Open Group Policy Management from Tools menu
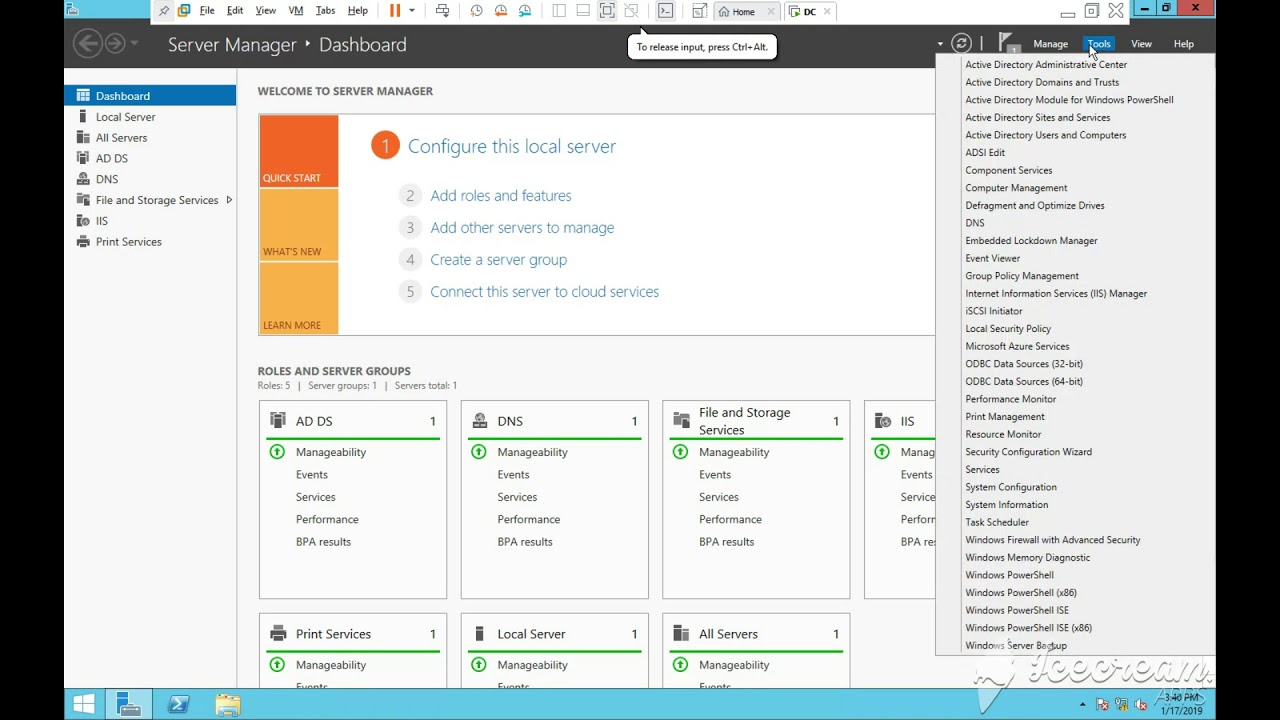This screenshot has width=1280, height=720. coord(1022,276)
